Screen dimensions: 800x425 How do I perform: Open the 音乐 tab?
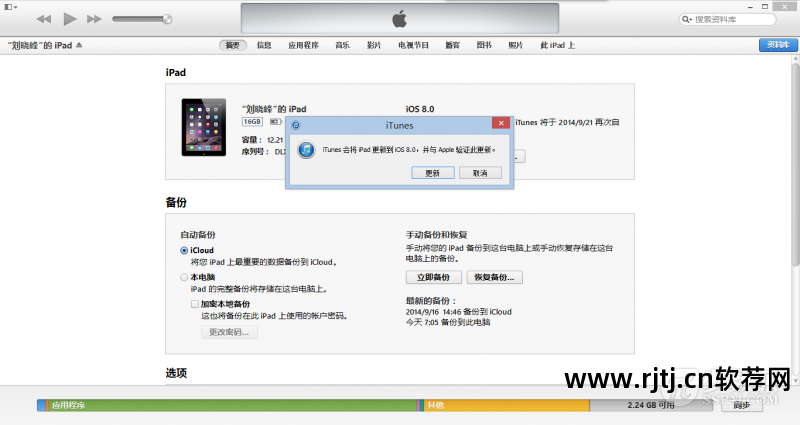click(342, 45)
